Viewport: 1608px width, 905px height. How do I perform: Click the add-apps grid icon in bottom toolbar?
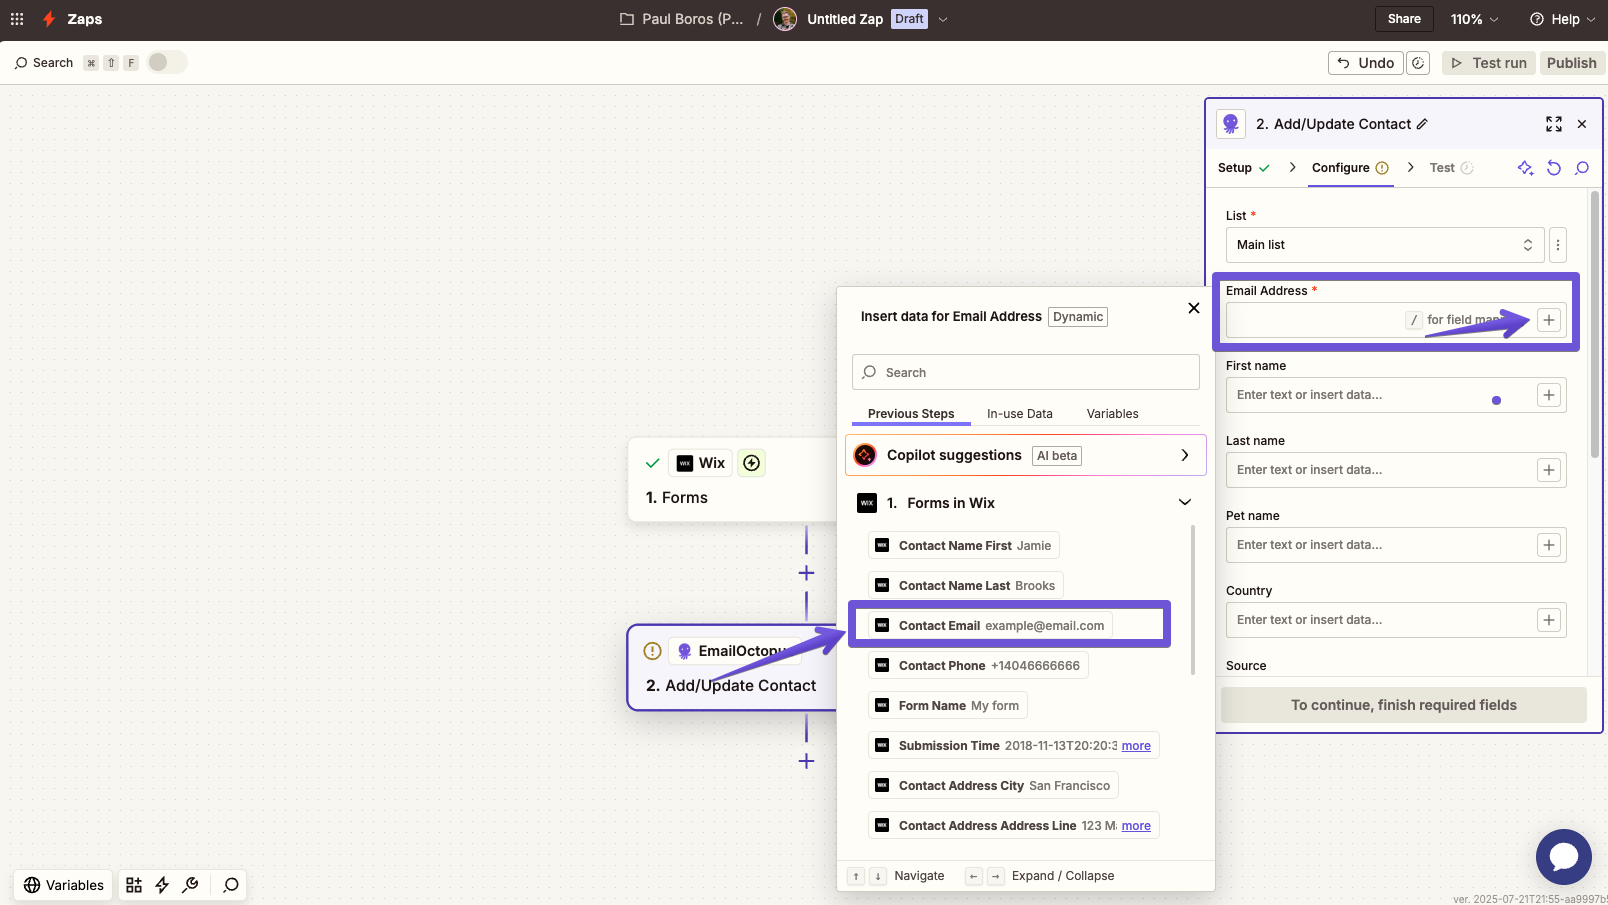tap(134, 885)
